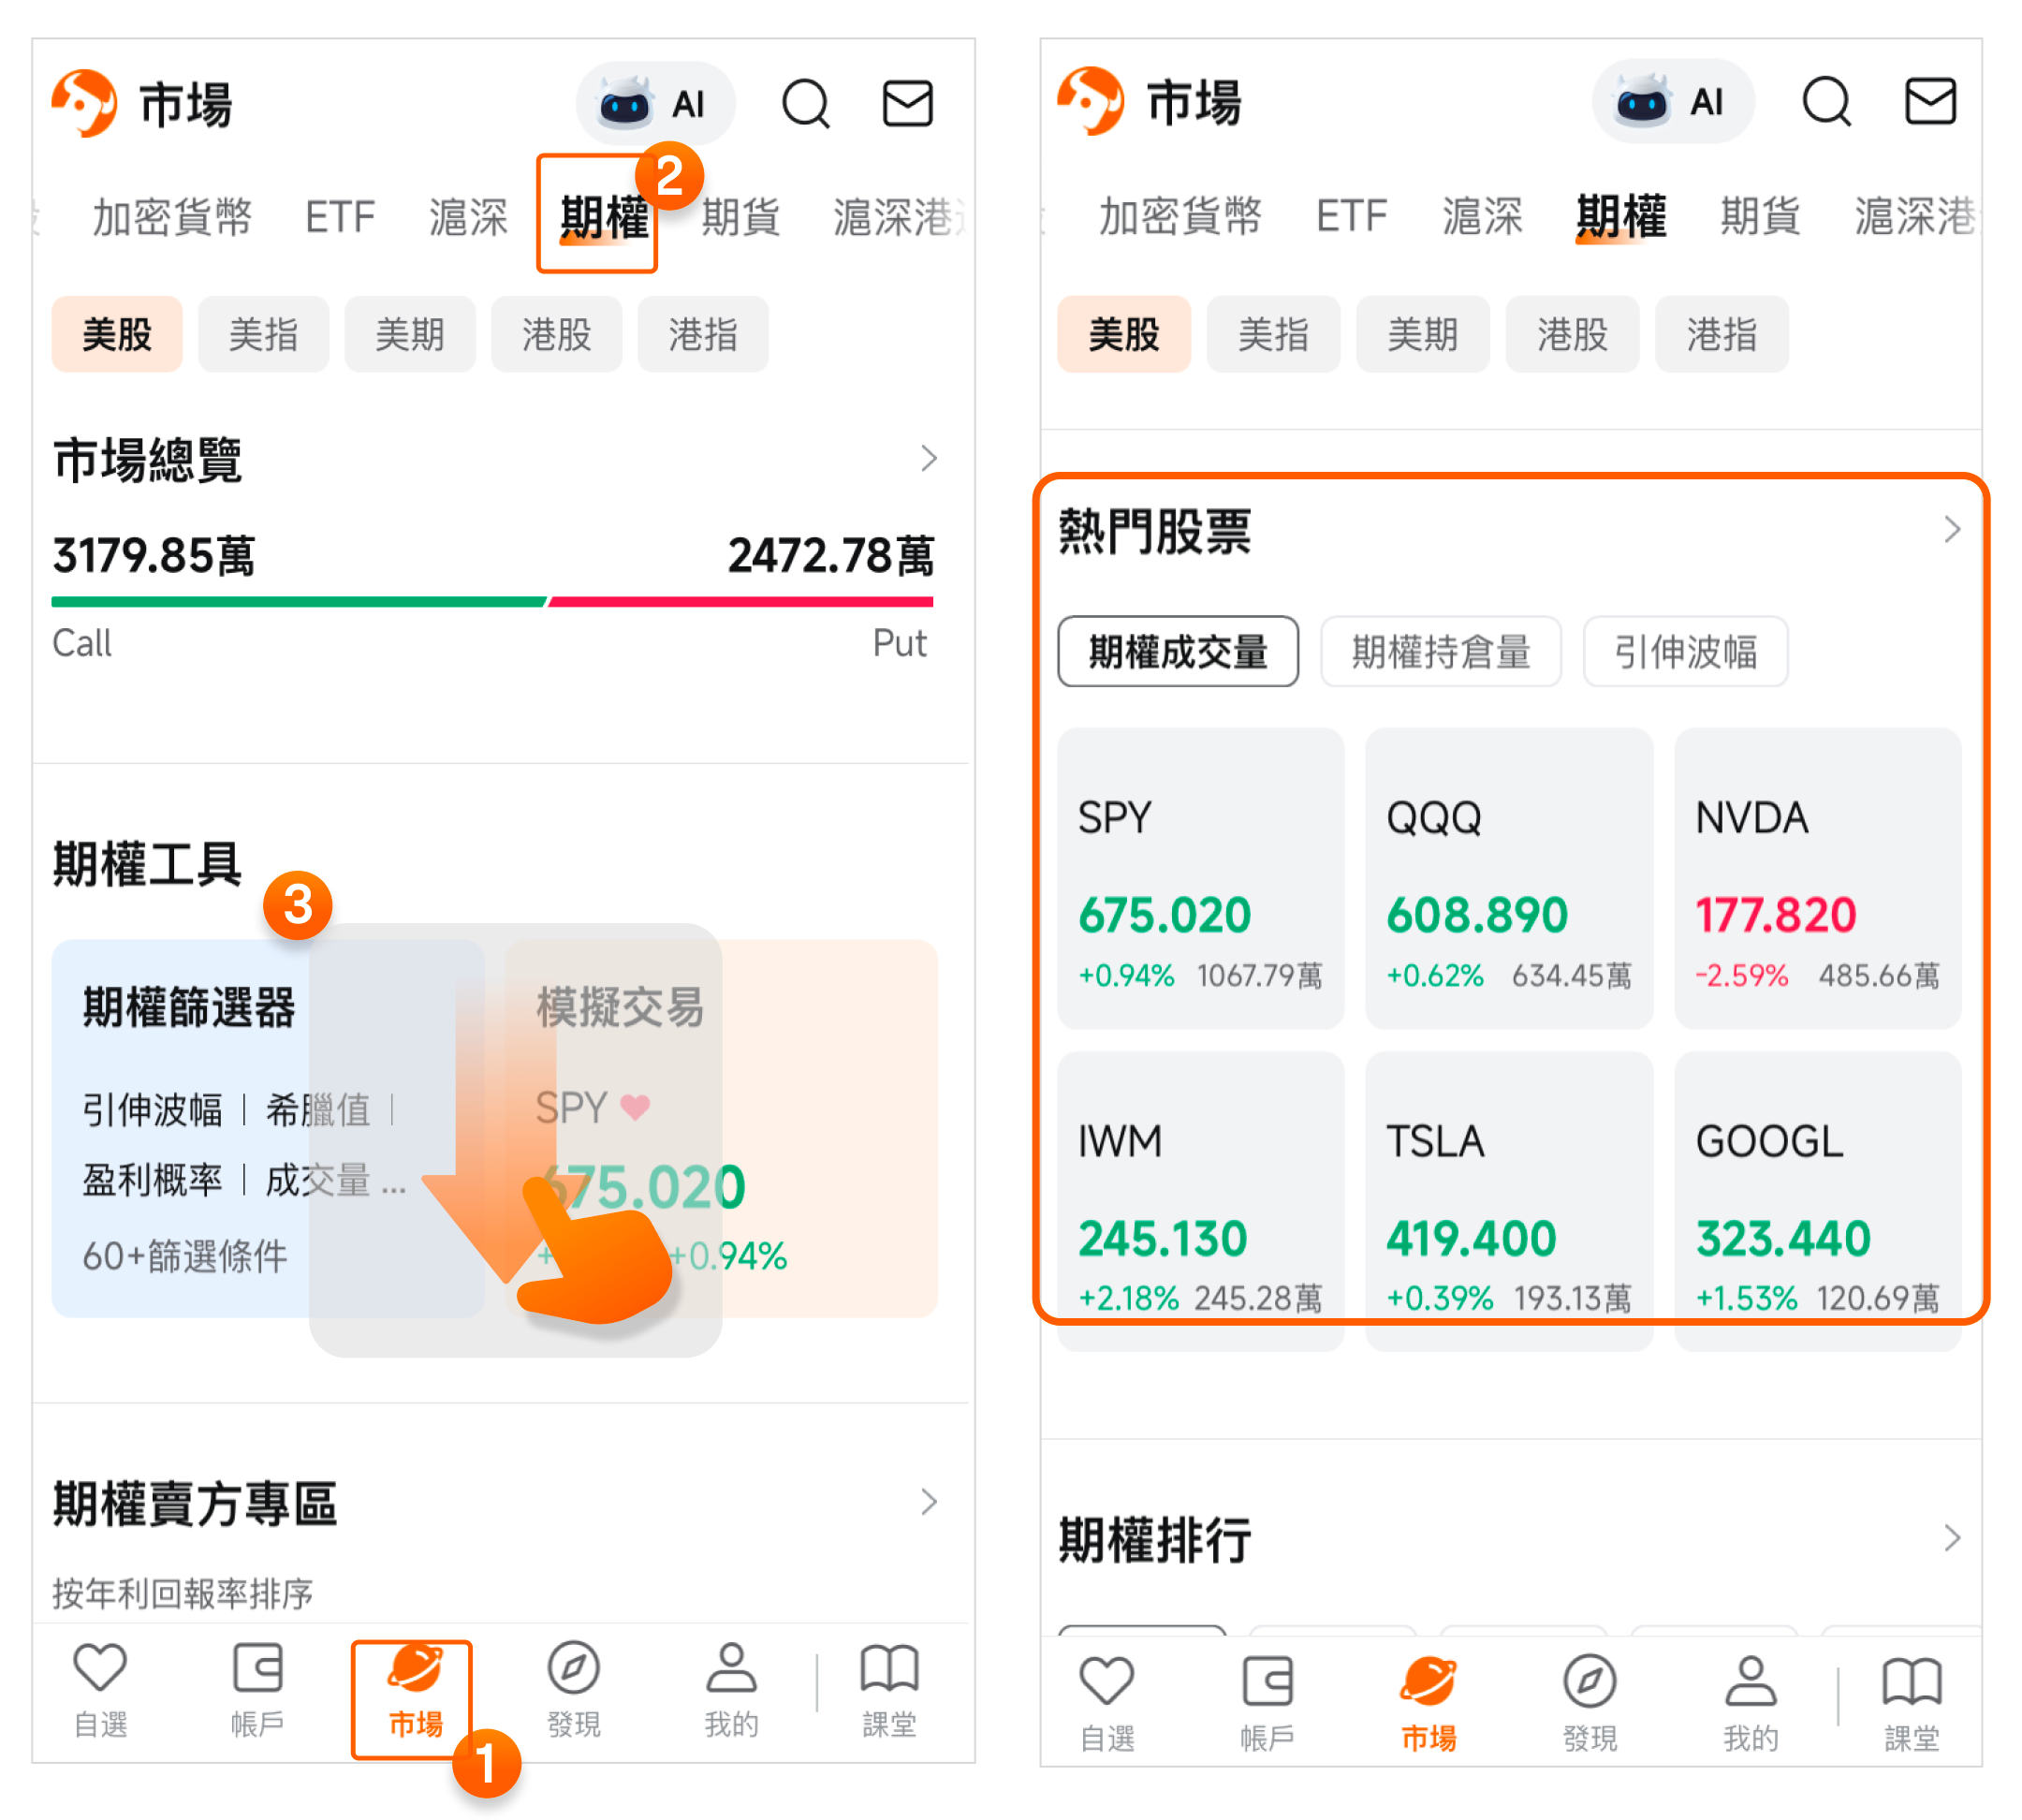The width and height of the screenshot is (2022, 1820).
Task: Switch to 港股 chip in left screen
Action: (556, 334)
